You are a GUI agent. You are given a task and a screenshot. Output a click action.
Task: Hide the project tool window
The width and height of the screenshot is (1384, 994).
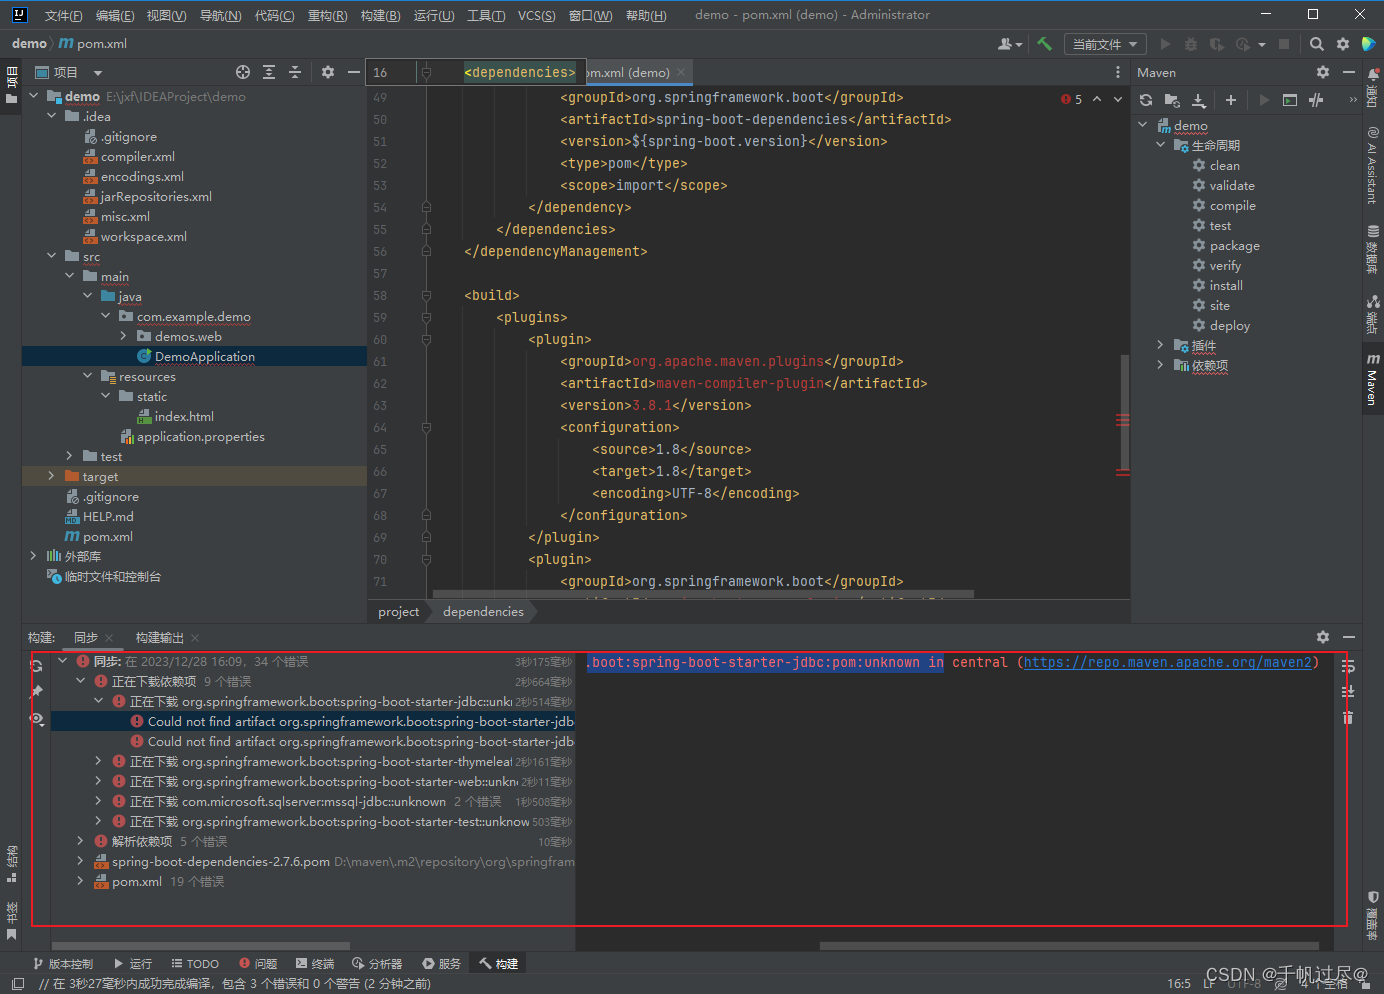pos(353,72)
